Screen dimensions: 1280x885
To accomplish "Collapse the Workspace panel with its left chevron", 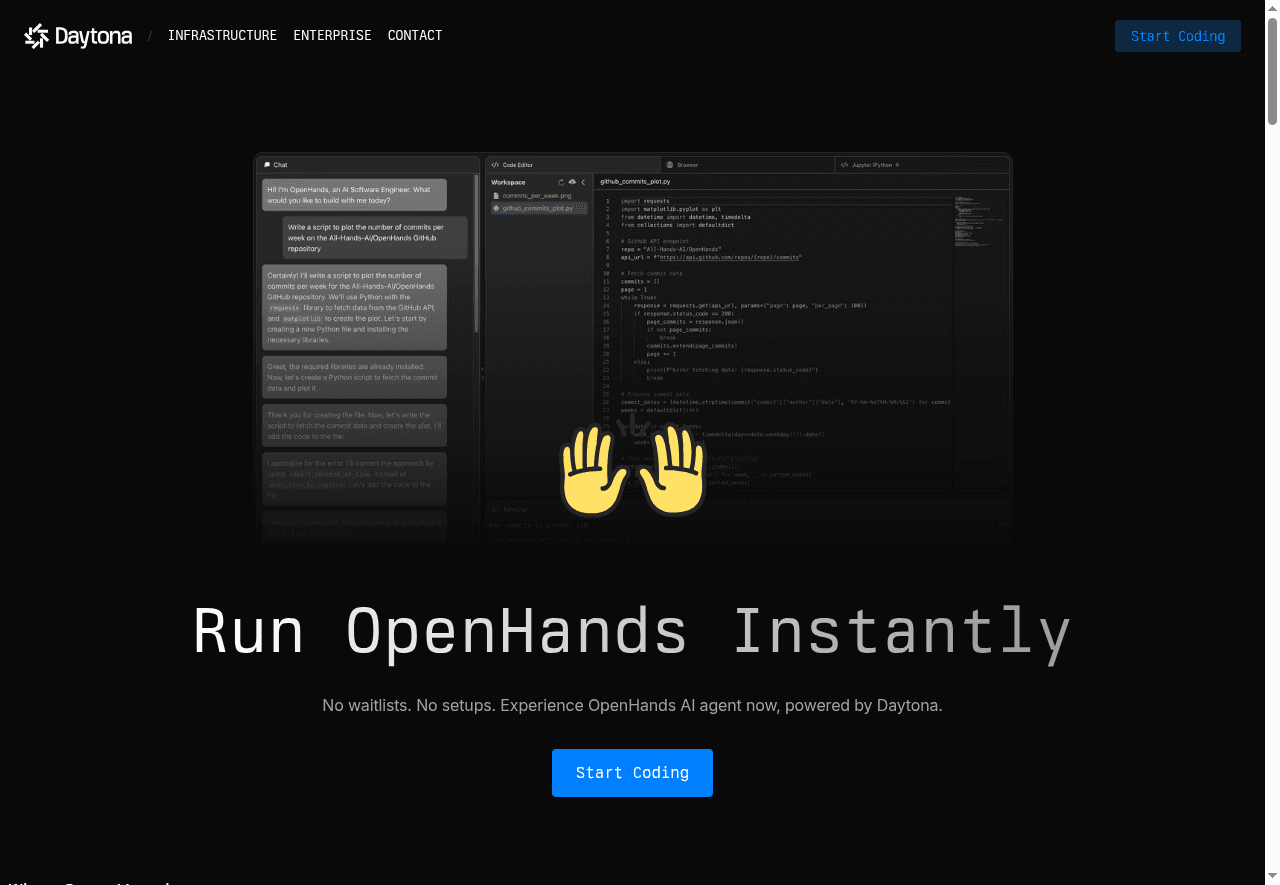I will pyautogui.click(x=583, y=182).
